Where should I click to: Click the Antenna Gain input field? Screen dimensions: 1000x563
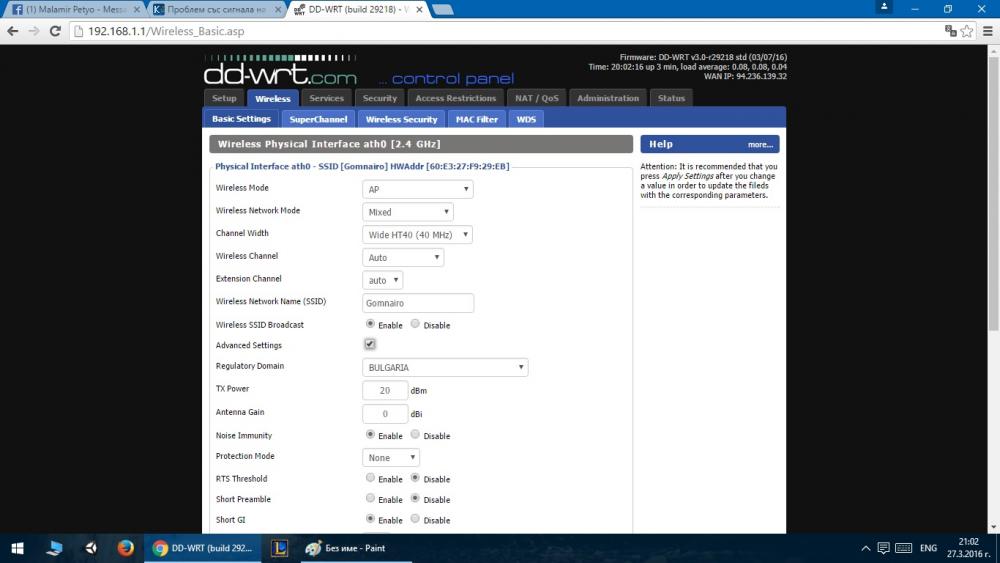coord(385,414)
